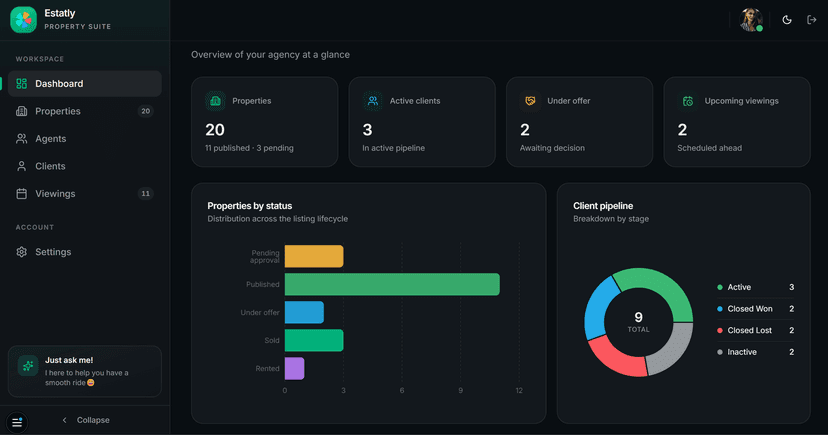Go to the Agents page
The height and width of the screenshot is (435, 828).
coord(84,138)
